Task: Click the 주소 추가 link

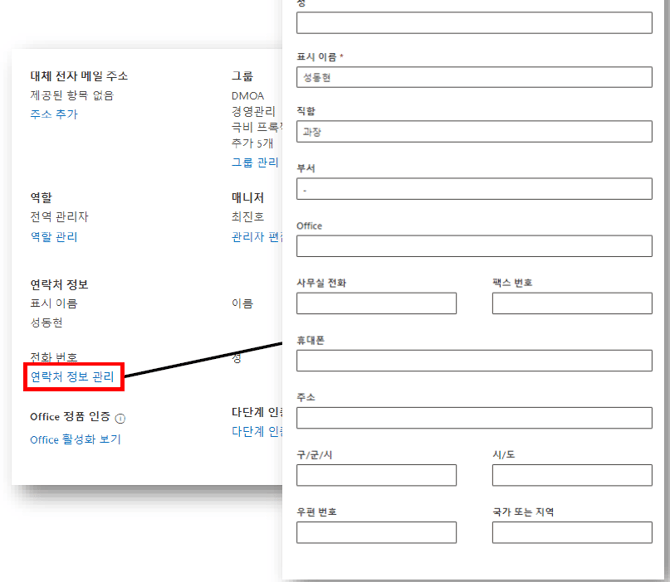Action: (53, 114)
